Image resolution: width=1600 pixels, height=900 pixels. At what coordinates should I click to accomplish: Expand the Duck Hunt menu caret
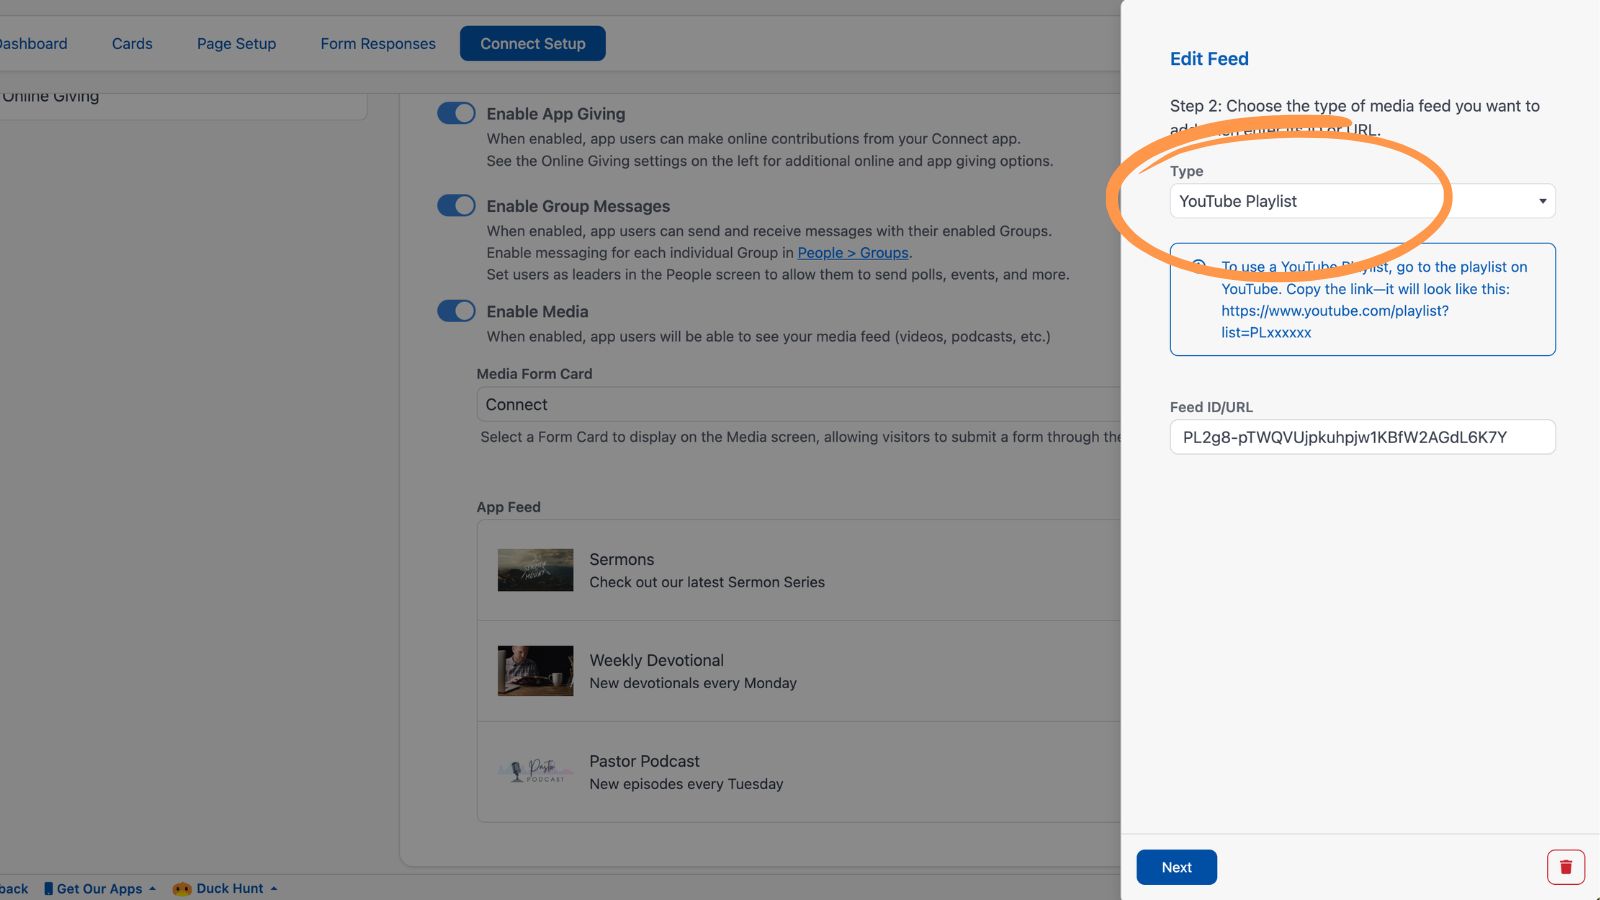tap(273, 888)
